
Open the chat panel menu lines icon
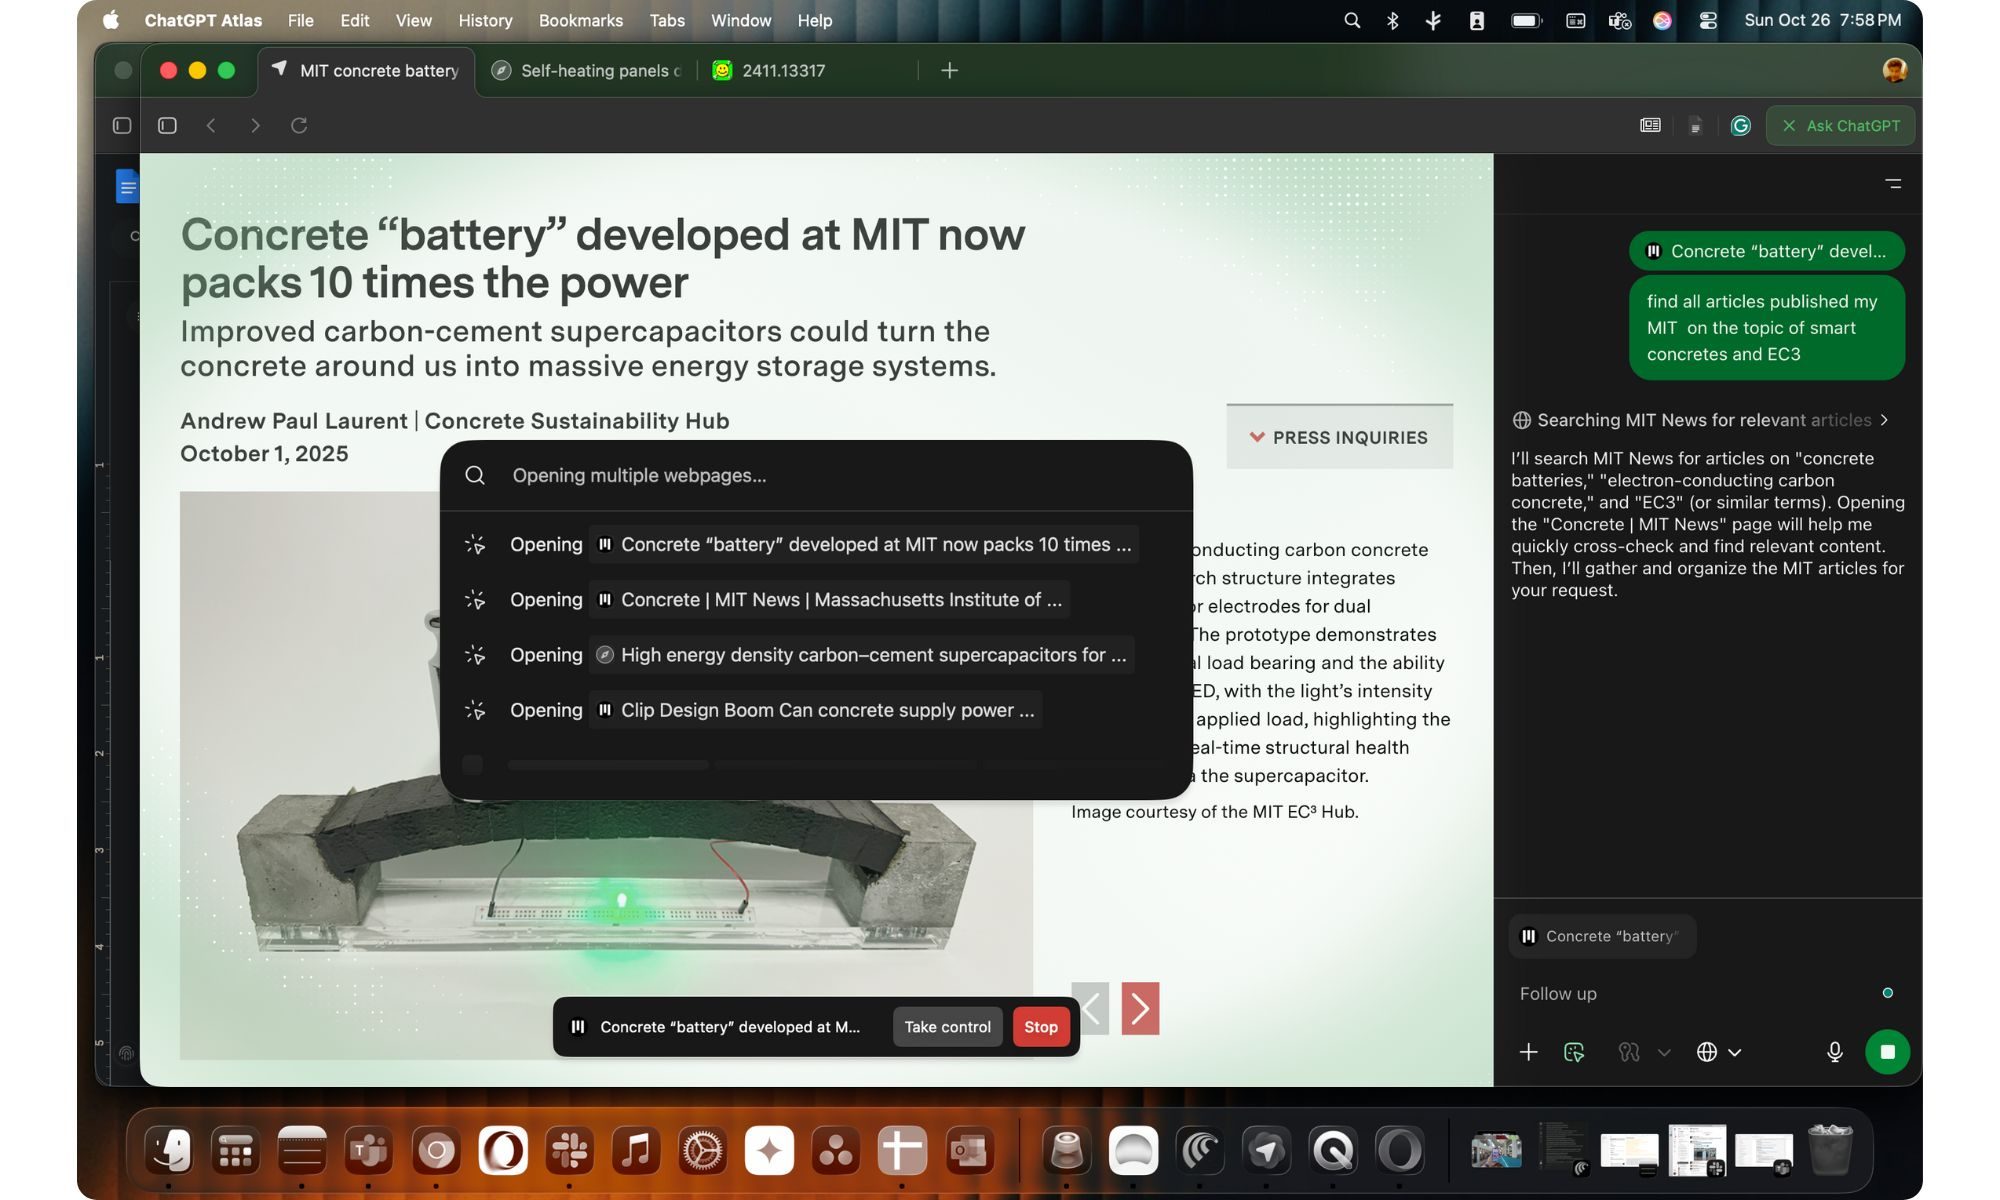[x=1893, y=184]
